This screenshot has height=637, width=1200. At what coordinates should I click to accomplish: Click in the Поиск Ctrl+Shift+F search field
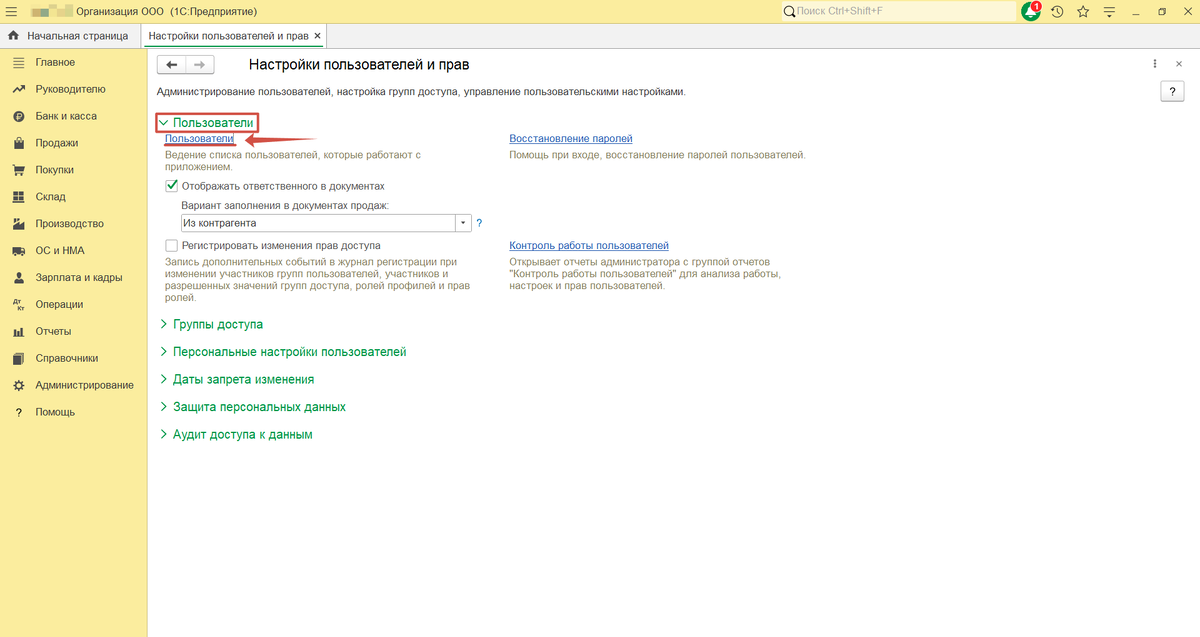pos(898,12)
